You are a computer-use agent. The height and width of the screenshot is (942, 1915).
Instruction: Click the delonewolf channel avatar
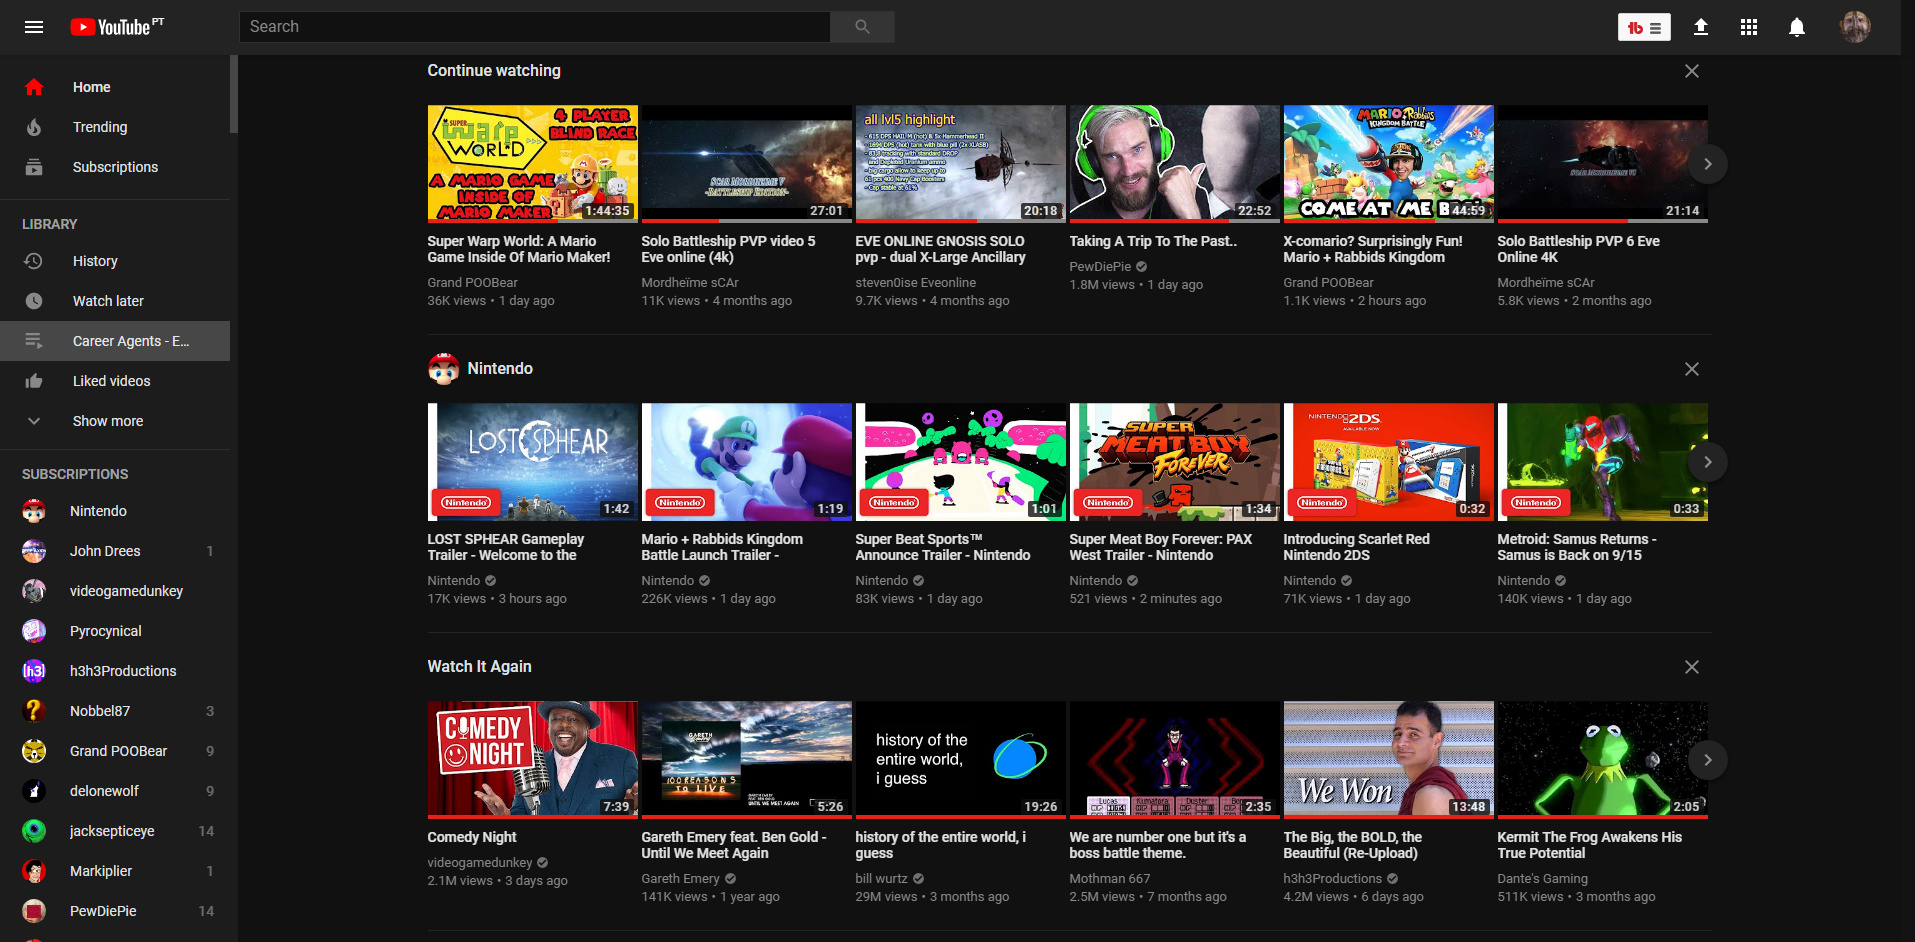34,791
